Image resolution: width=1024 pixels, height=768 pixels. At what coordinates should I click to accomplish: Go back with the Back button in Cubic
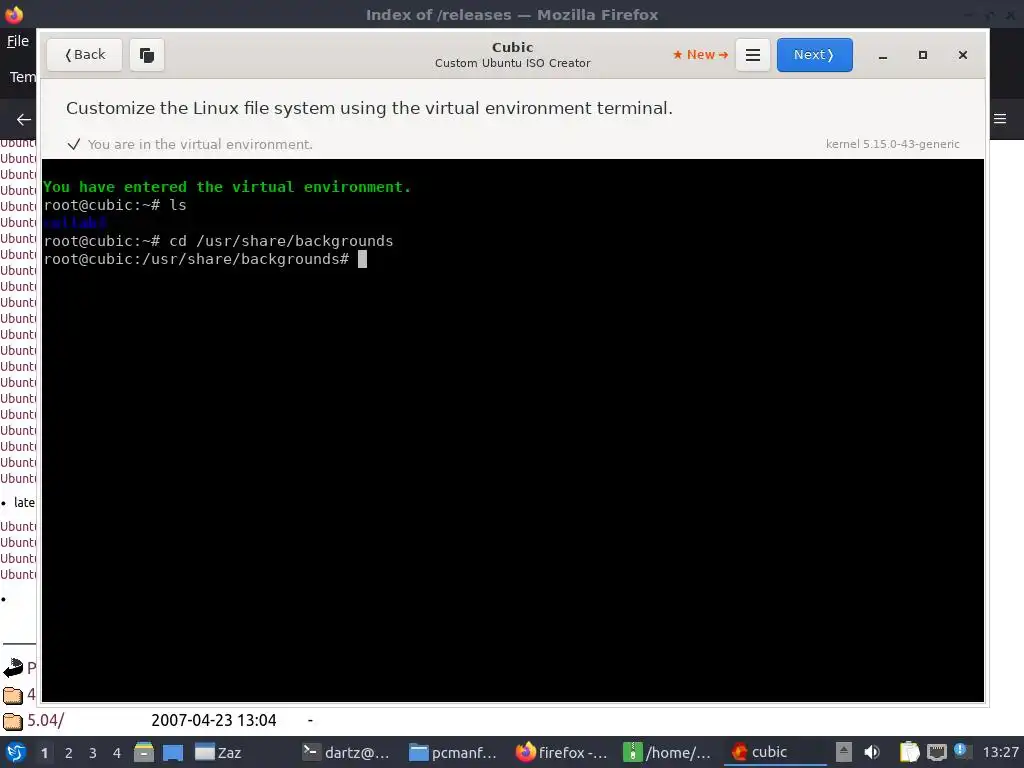[84, 55]
